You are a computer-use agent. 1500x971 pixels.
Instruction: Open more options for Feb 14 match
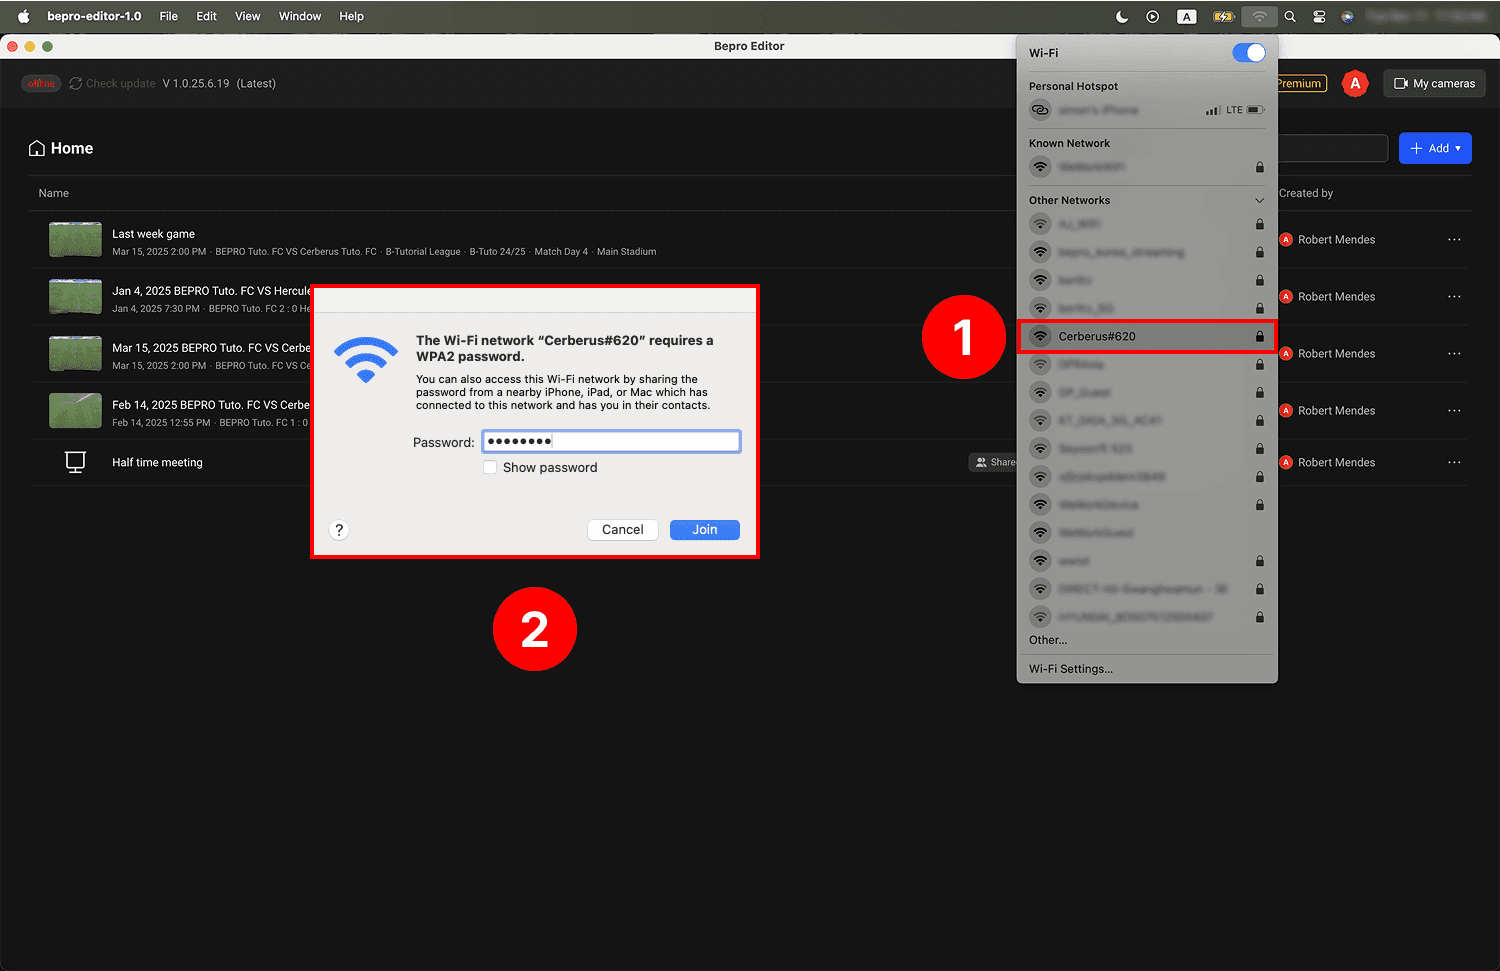1454,411
